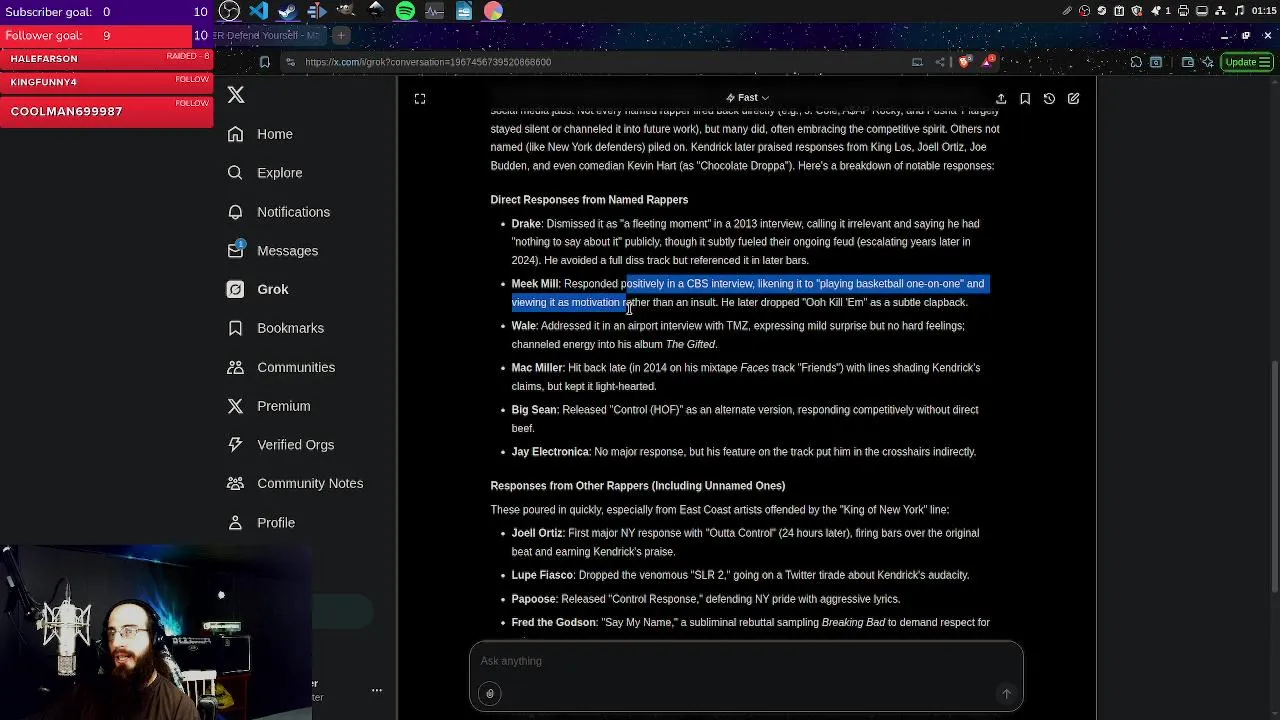Open a new browser tab
This screenshot has height=720, width=1280.
340,35
